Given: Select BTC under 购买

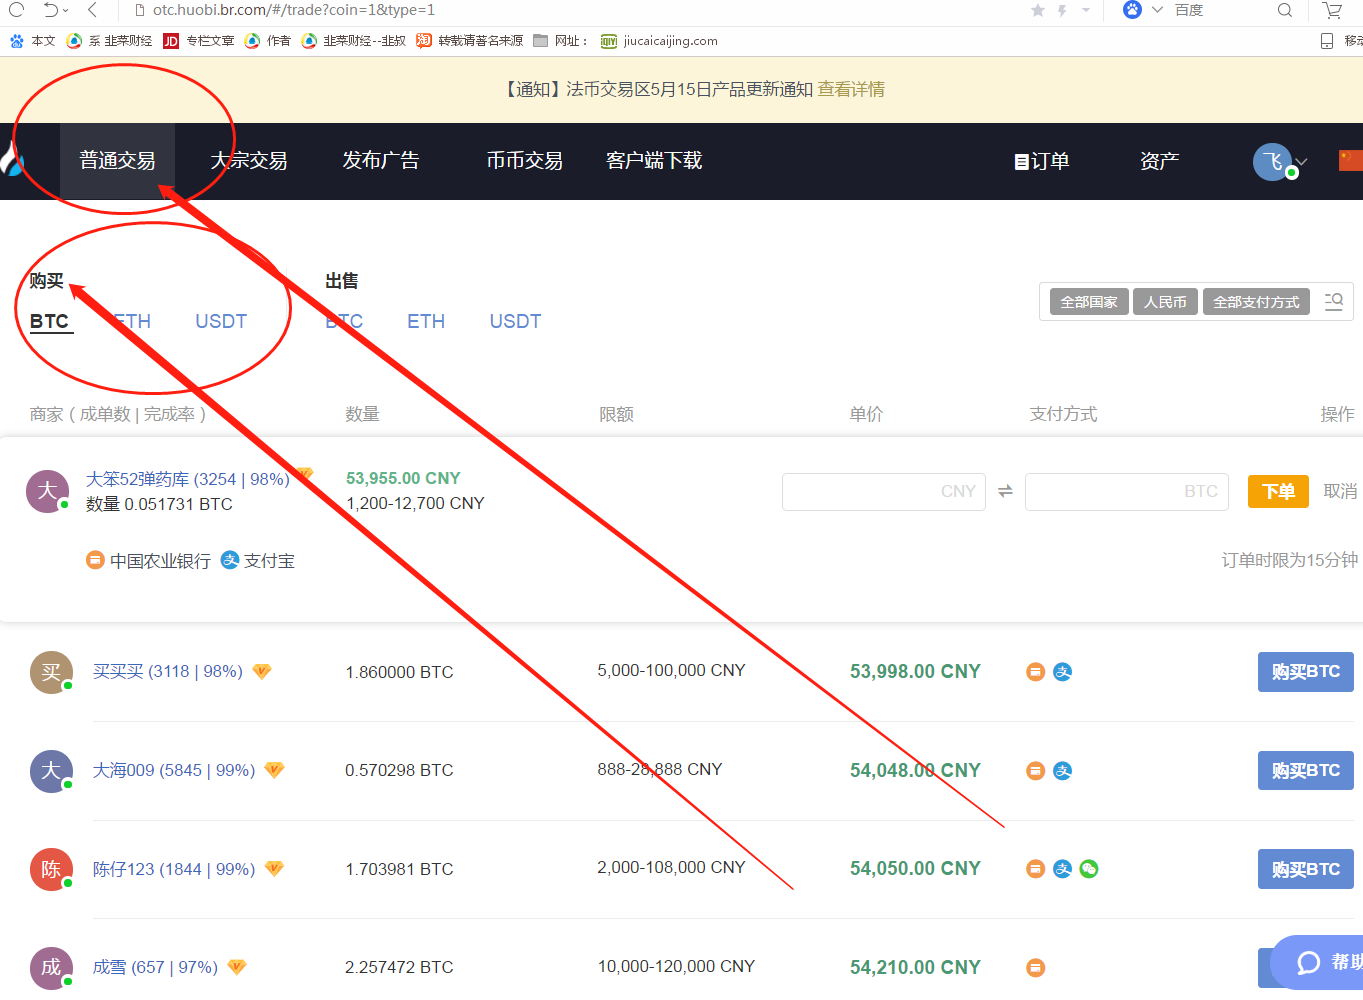Looking at the screenshot, I should [x=50, y=321].
